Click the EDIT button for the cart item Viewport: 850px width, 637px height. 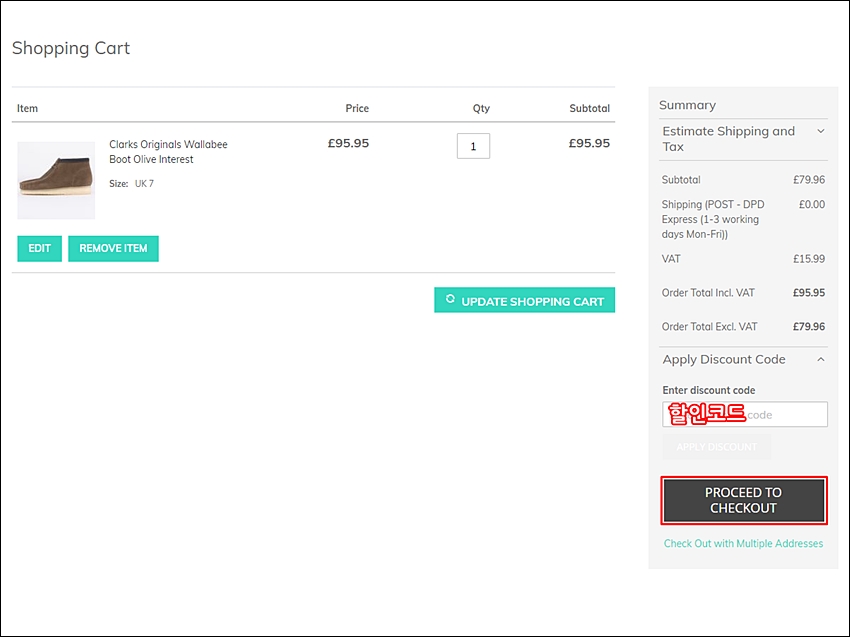tap(40, 248)
